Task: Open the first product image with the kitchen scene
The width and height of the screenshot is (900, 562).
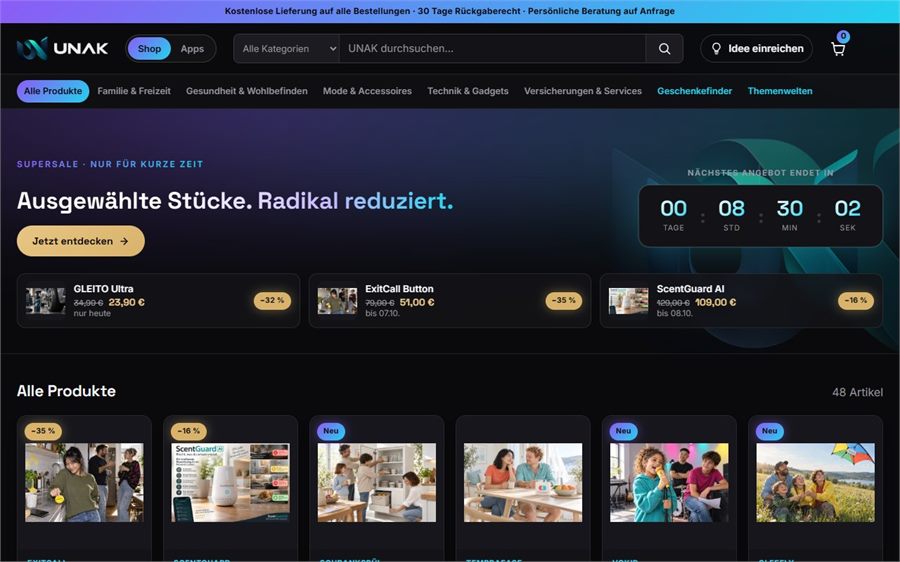Action: (84, 482)
